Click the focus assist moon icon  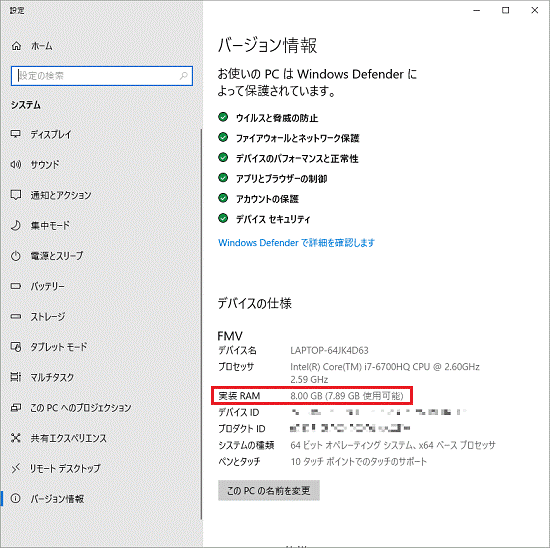pyautogui.click(x=16, y=225)
